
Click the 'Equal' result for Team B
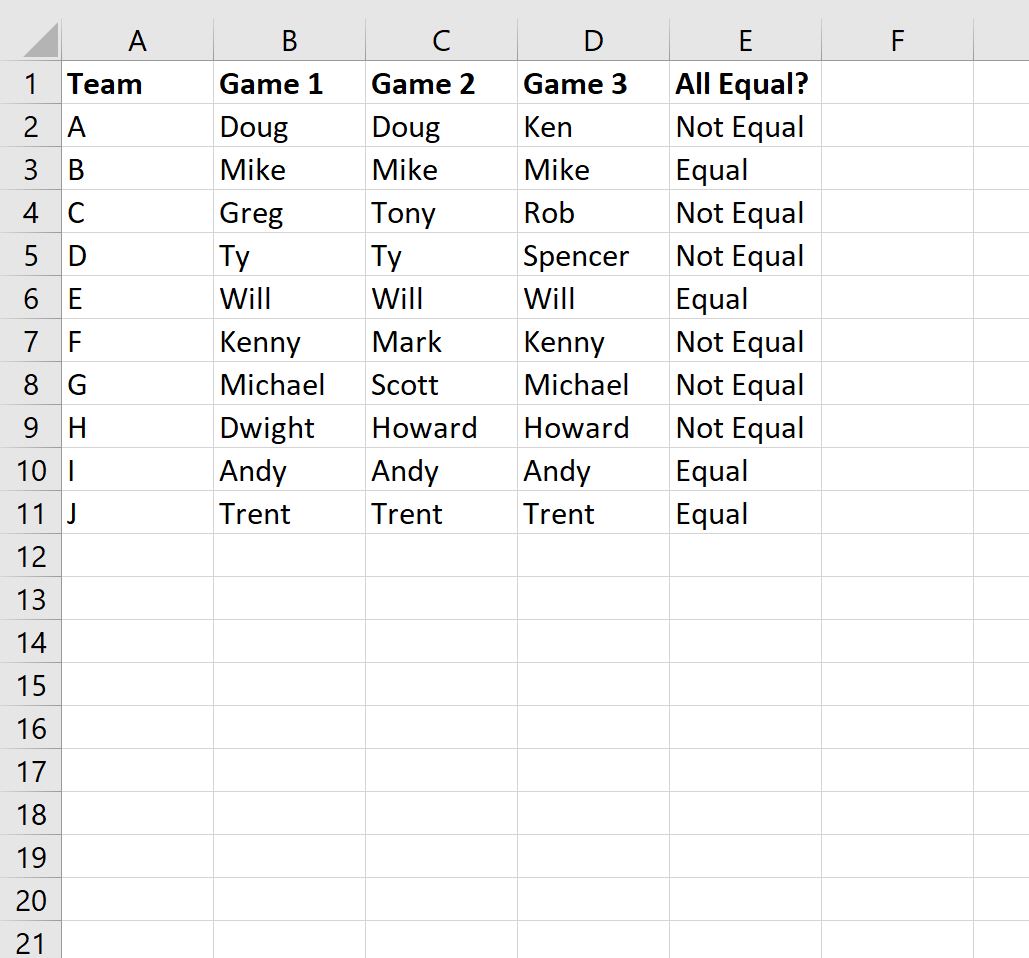[x=746, y=169]
